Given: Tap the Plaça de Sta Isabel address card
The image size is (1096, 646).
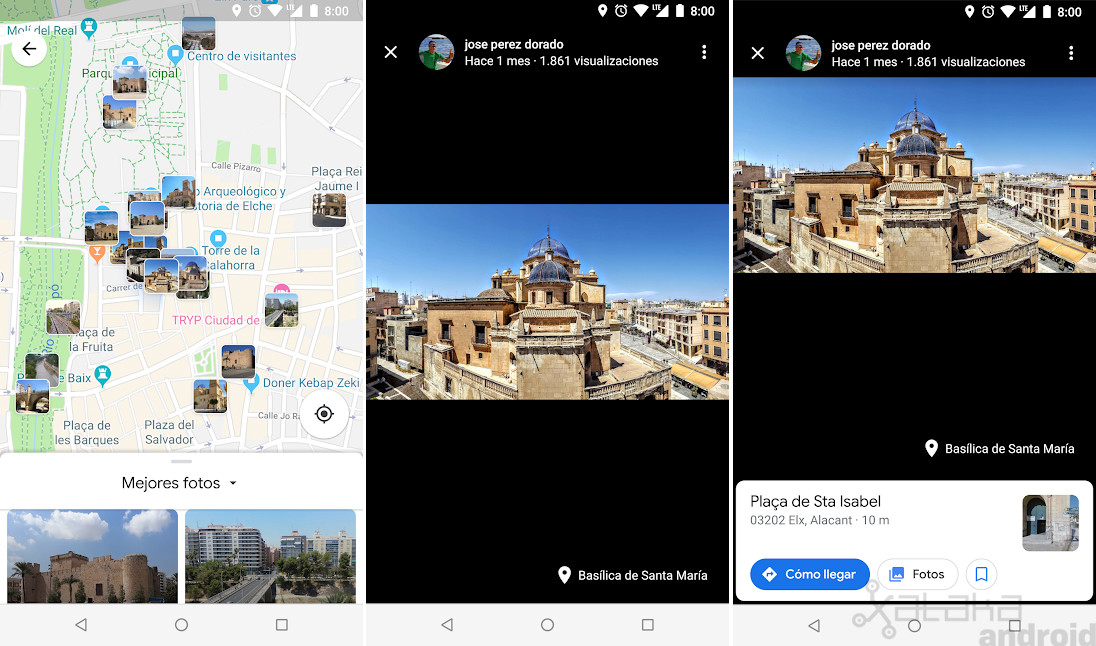Looking at the screenshot, I should 850,509.
